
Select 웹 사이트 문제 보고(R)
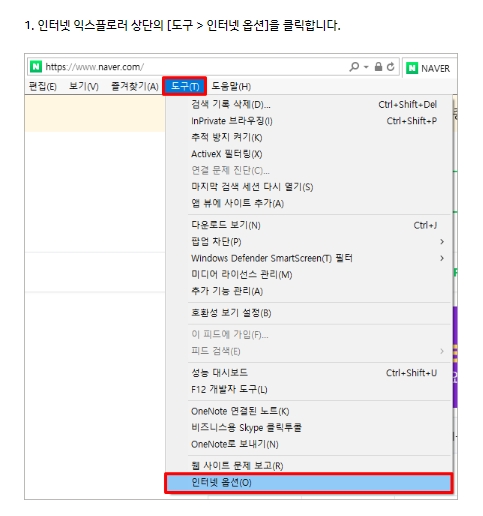(309, 466)
